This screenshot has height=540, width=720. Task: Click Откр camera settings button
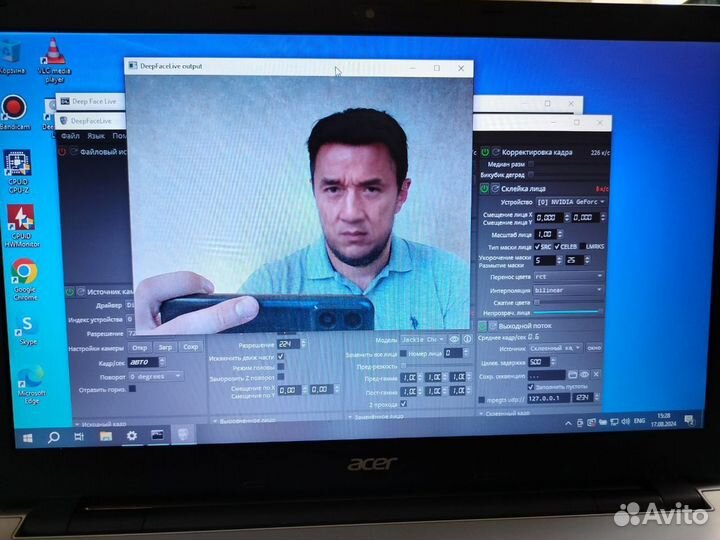tap(140, 348)
